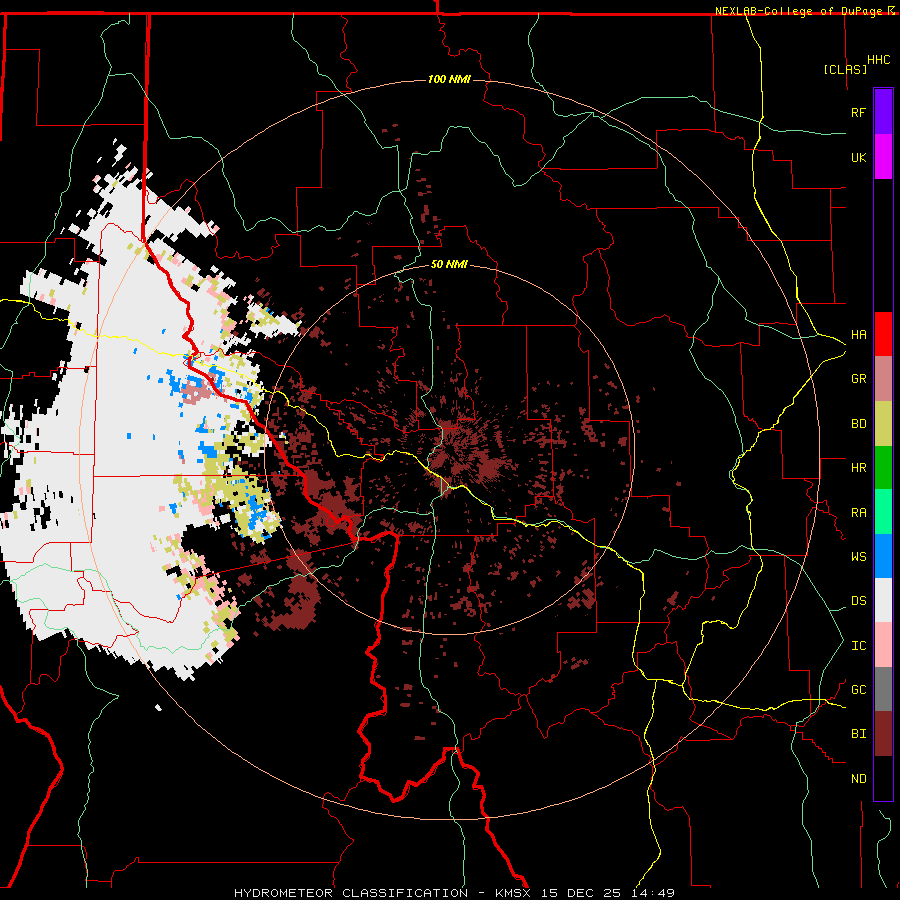Viewport: 900px width, 900px height.
Task: Click the HR green legend swatch
Action: (883, 468)
